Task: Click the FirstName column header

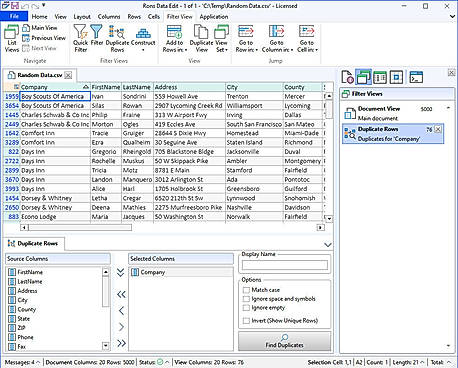Action: [x=106, y=87]
